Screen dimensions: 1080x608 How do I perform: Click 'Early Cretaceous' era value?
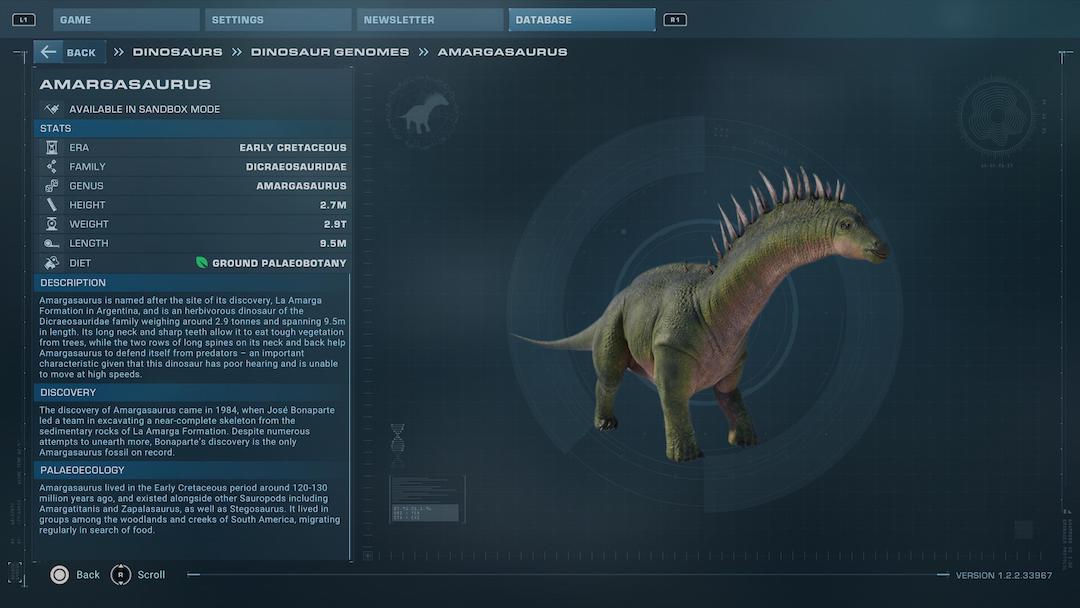(293, 147)
